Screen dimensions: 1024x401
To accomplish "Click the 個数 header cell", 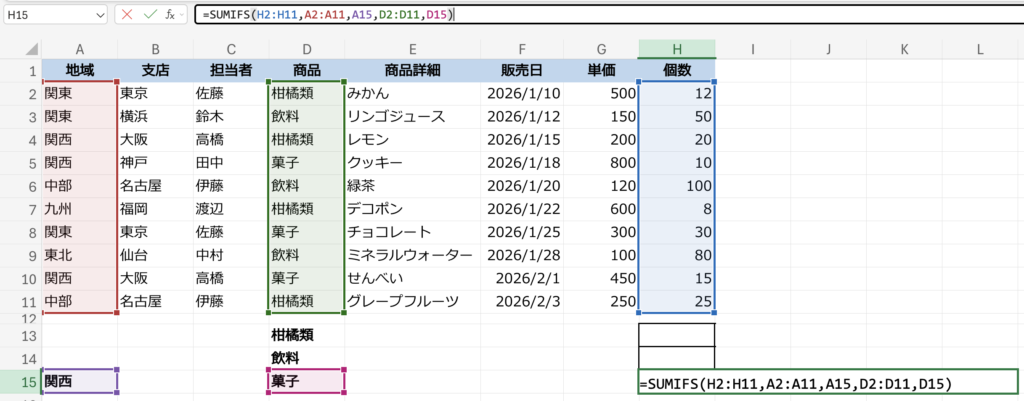I will point(677,71).
